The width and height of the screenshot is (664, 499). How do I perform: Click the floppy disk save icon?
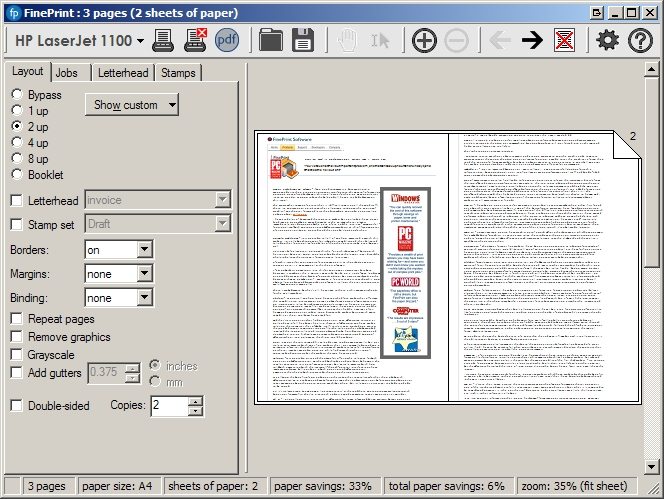pos(303,40)
